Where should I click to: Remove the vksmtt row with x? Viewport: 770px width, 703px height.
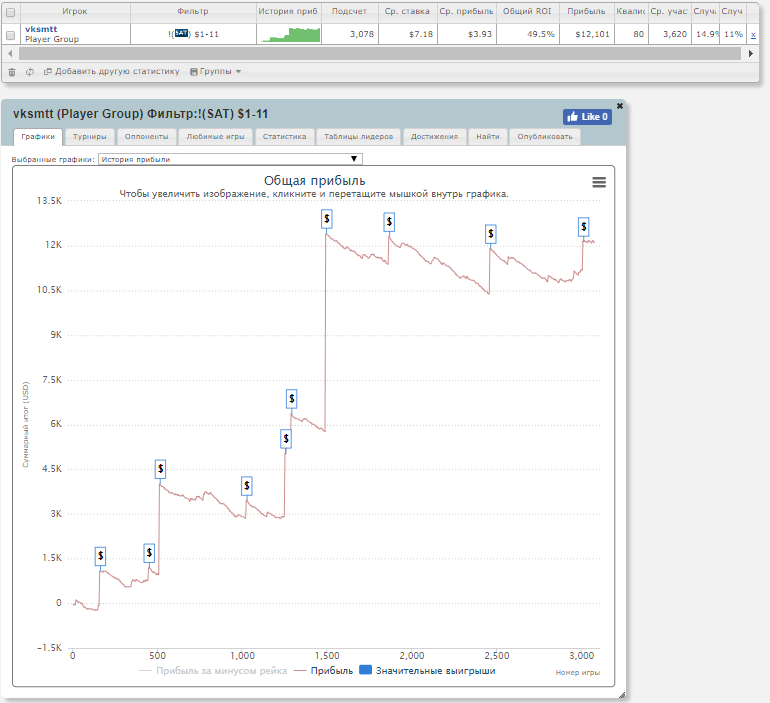point(753,35)
